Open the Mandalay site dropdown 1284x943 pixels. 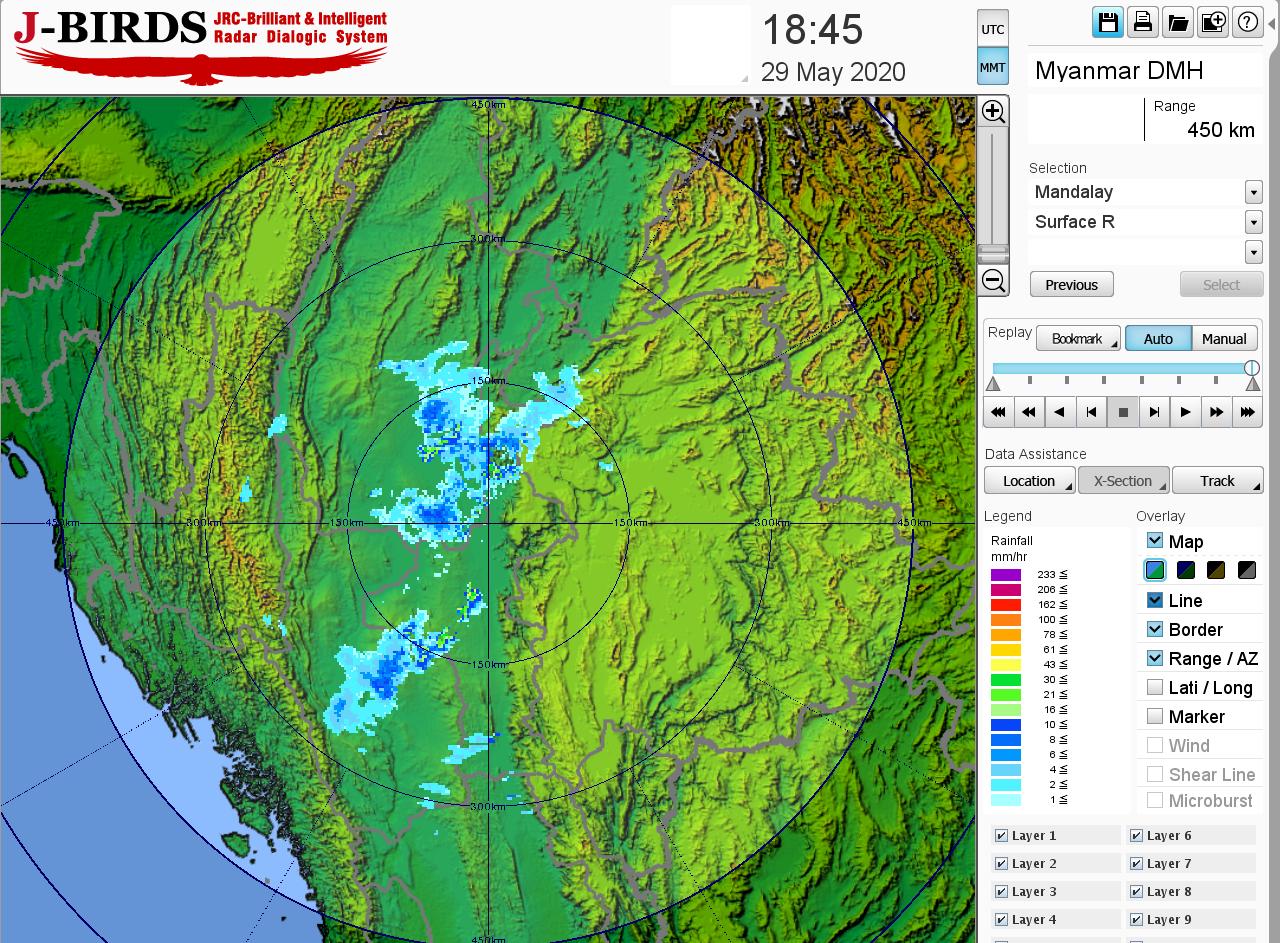coord(1253,192)
